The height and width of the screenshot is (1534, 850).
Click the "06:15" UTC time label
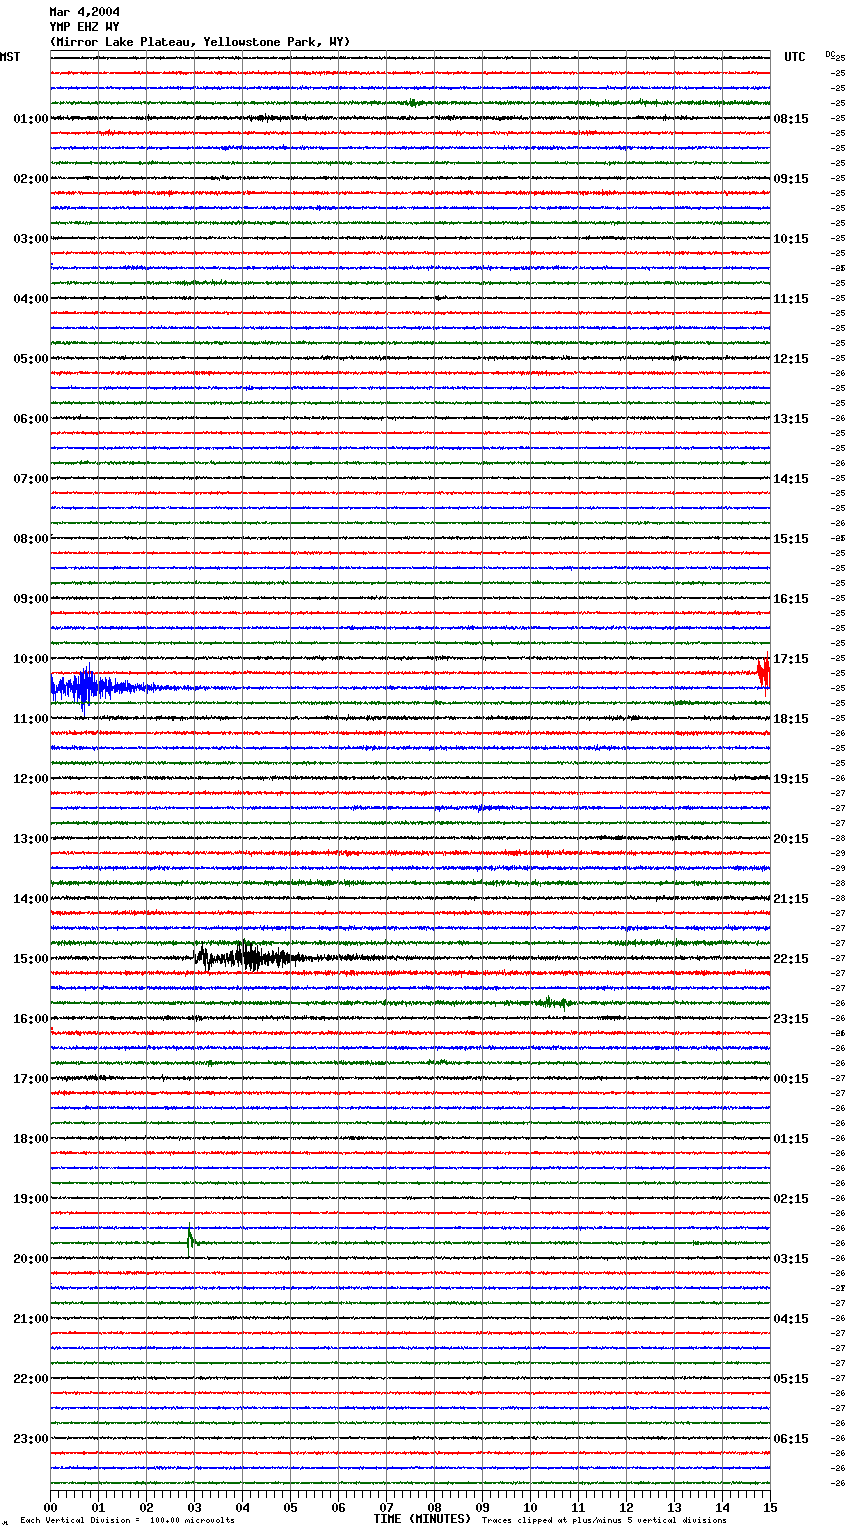point(791,1439)
